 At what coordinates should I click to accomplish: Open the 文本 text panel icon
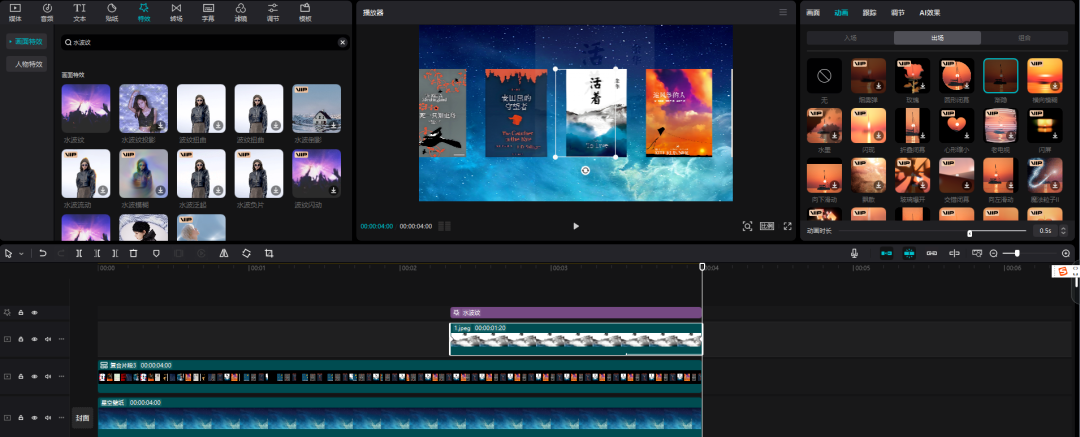80,12
